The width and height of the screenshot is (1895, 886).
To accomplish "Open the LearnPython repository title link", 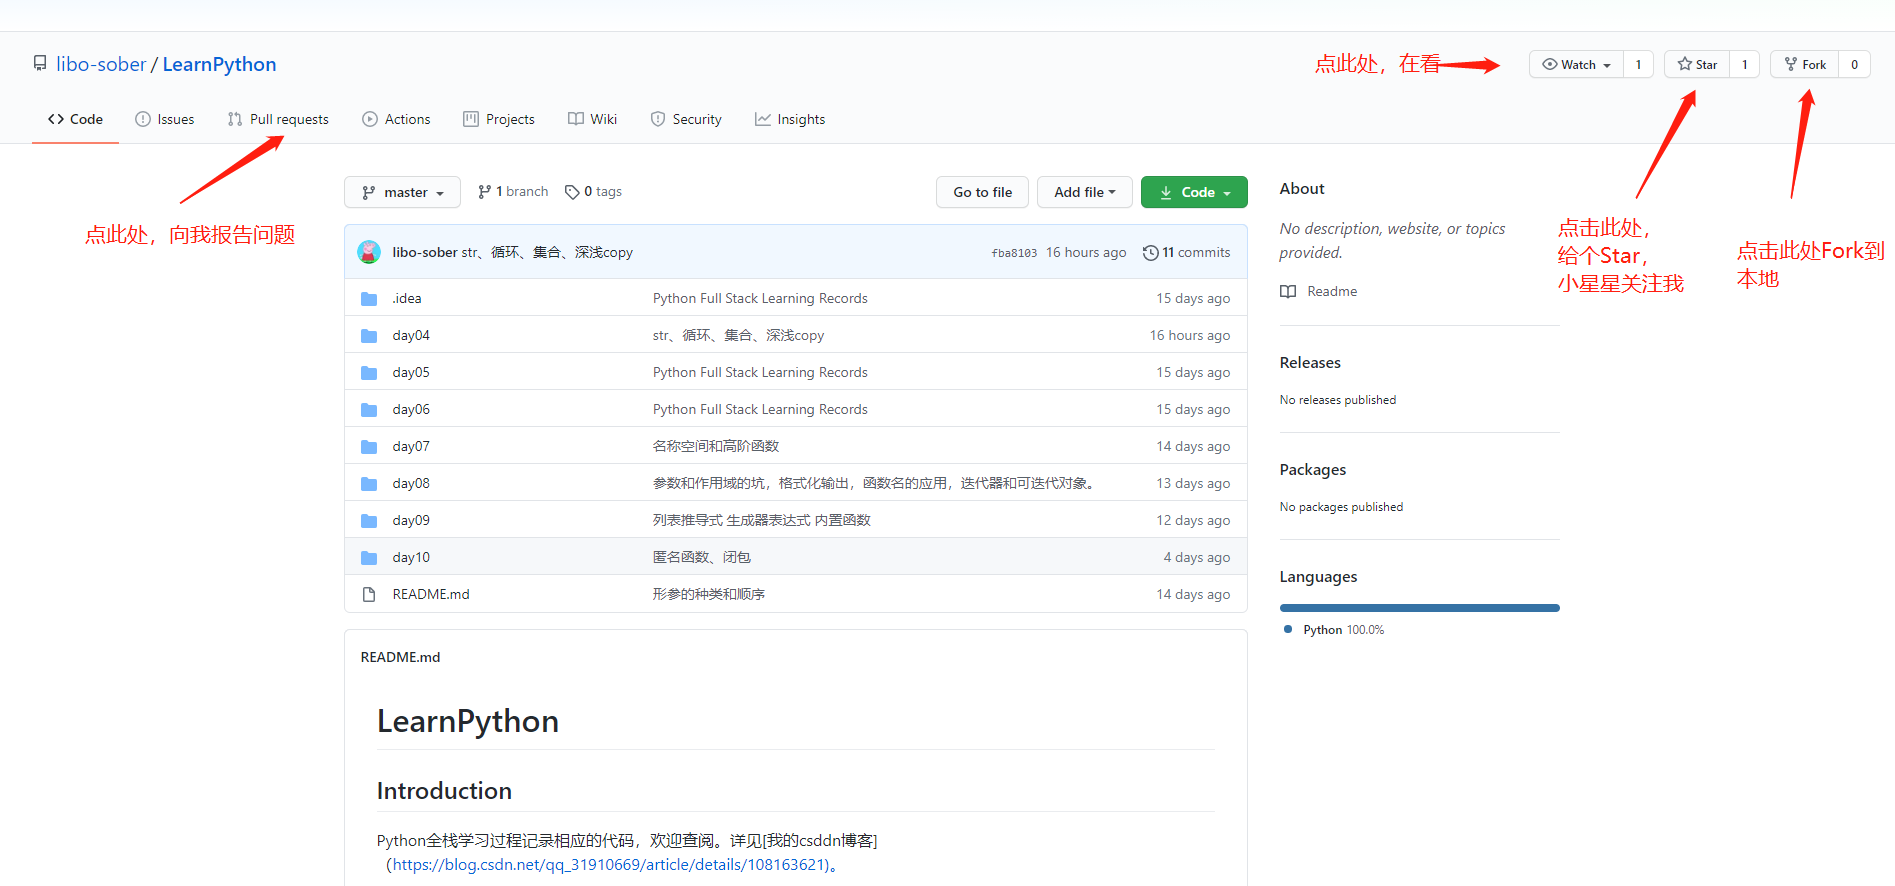I will (219, 64).
